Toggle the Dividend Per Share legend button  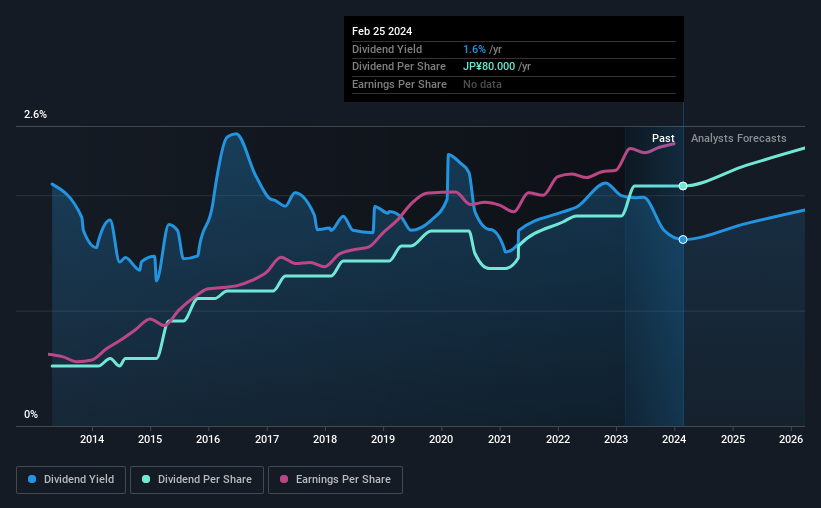click(x=197, y=480)
